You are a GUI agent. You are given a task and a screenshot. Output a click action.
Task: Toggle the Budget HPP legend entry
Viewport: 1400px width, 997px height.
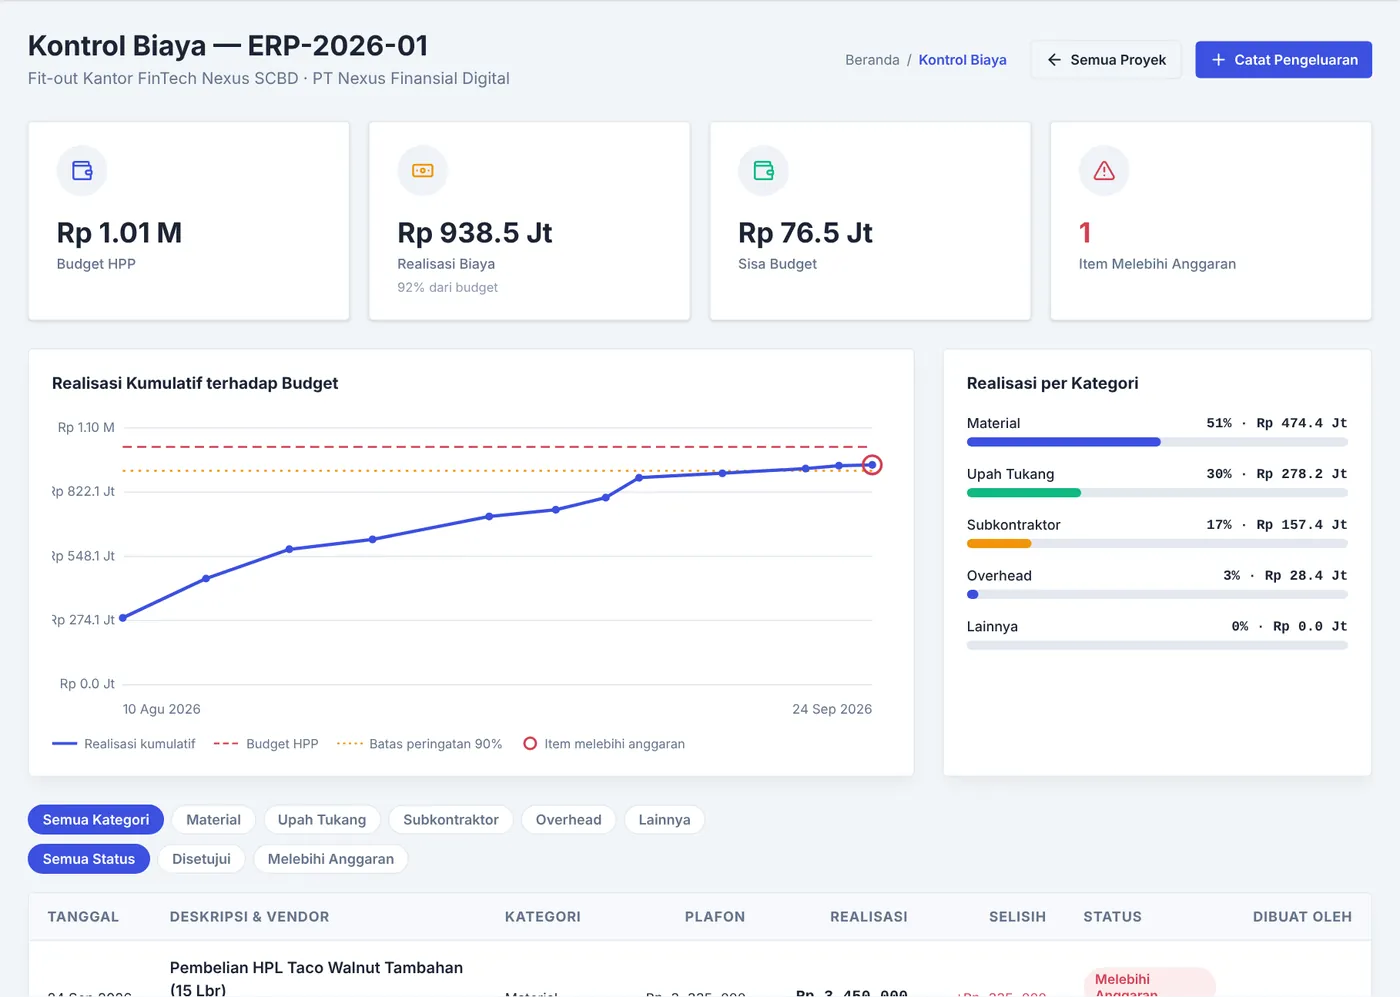click(x=266, y=744)
